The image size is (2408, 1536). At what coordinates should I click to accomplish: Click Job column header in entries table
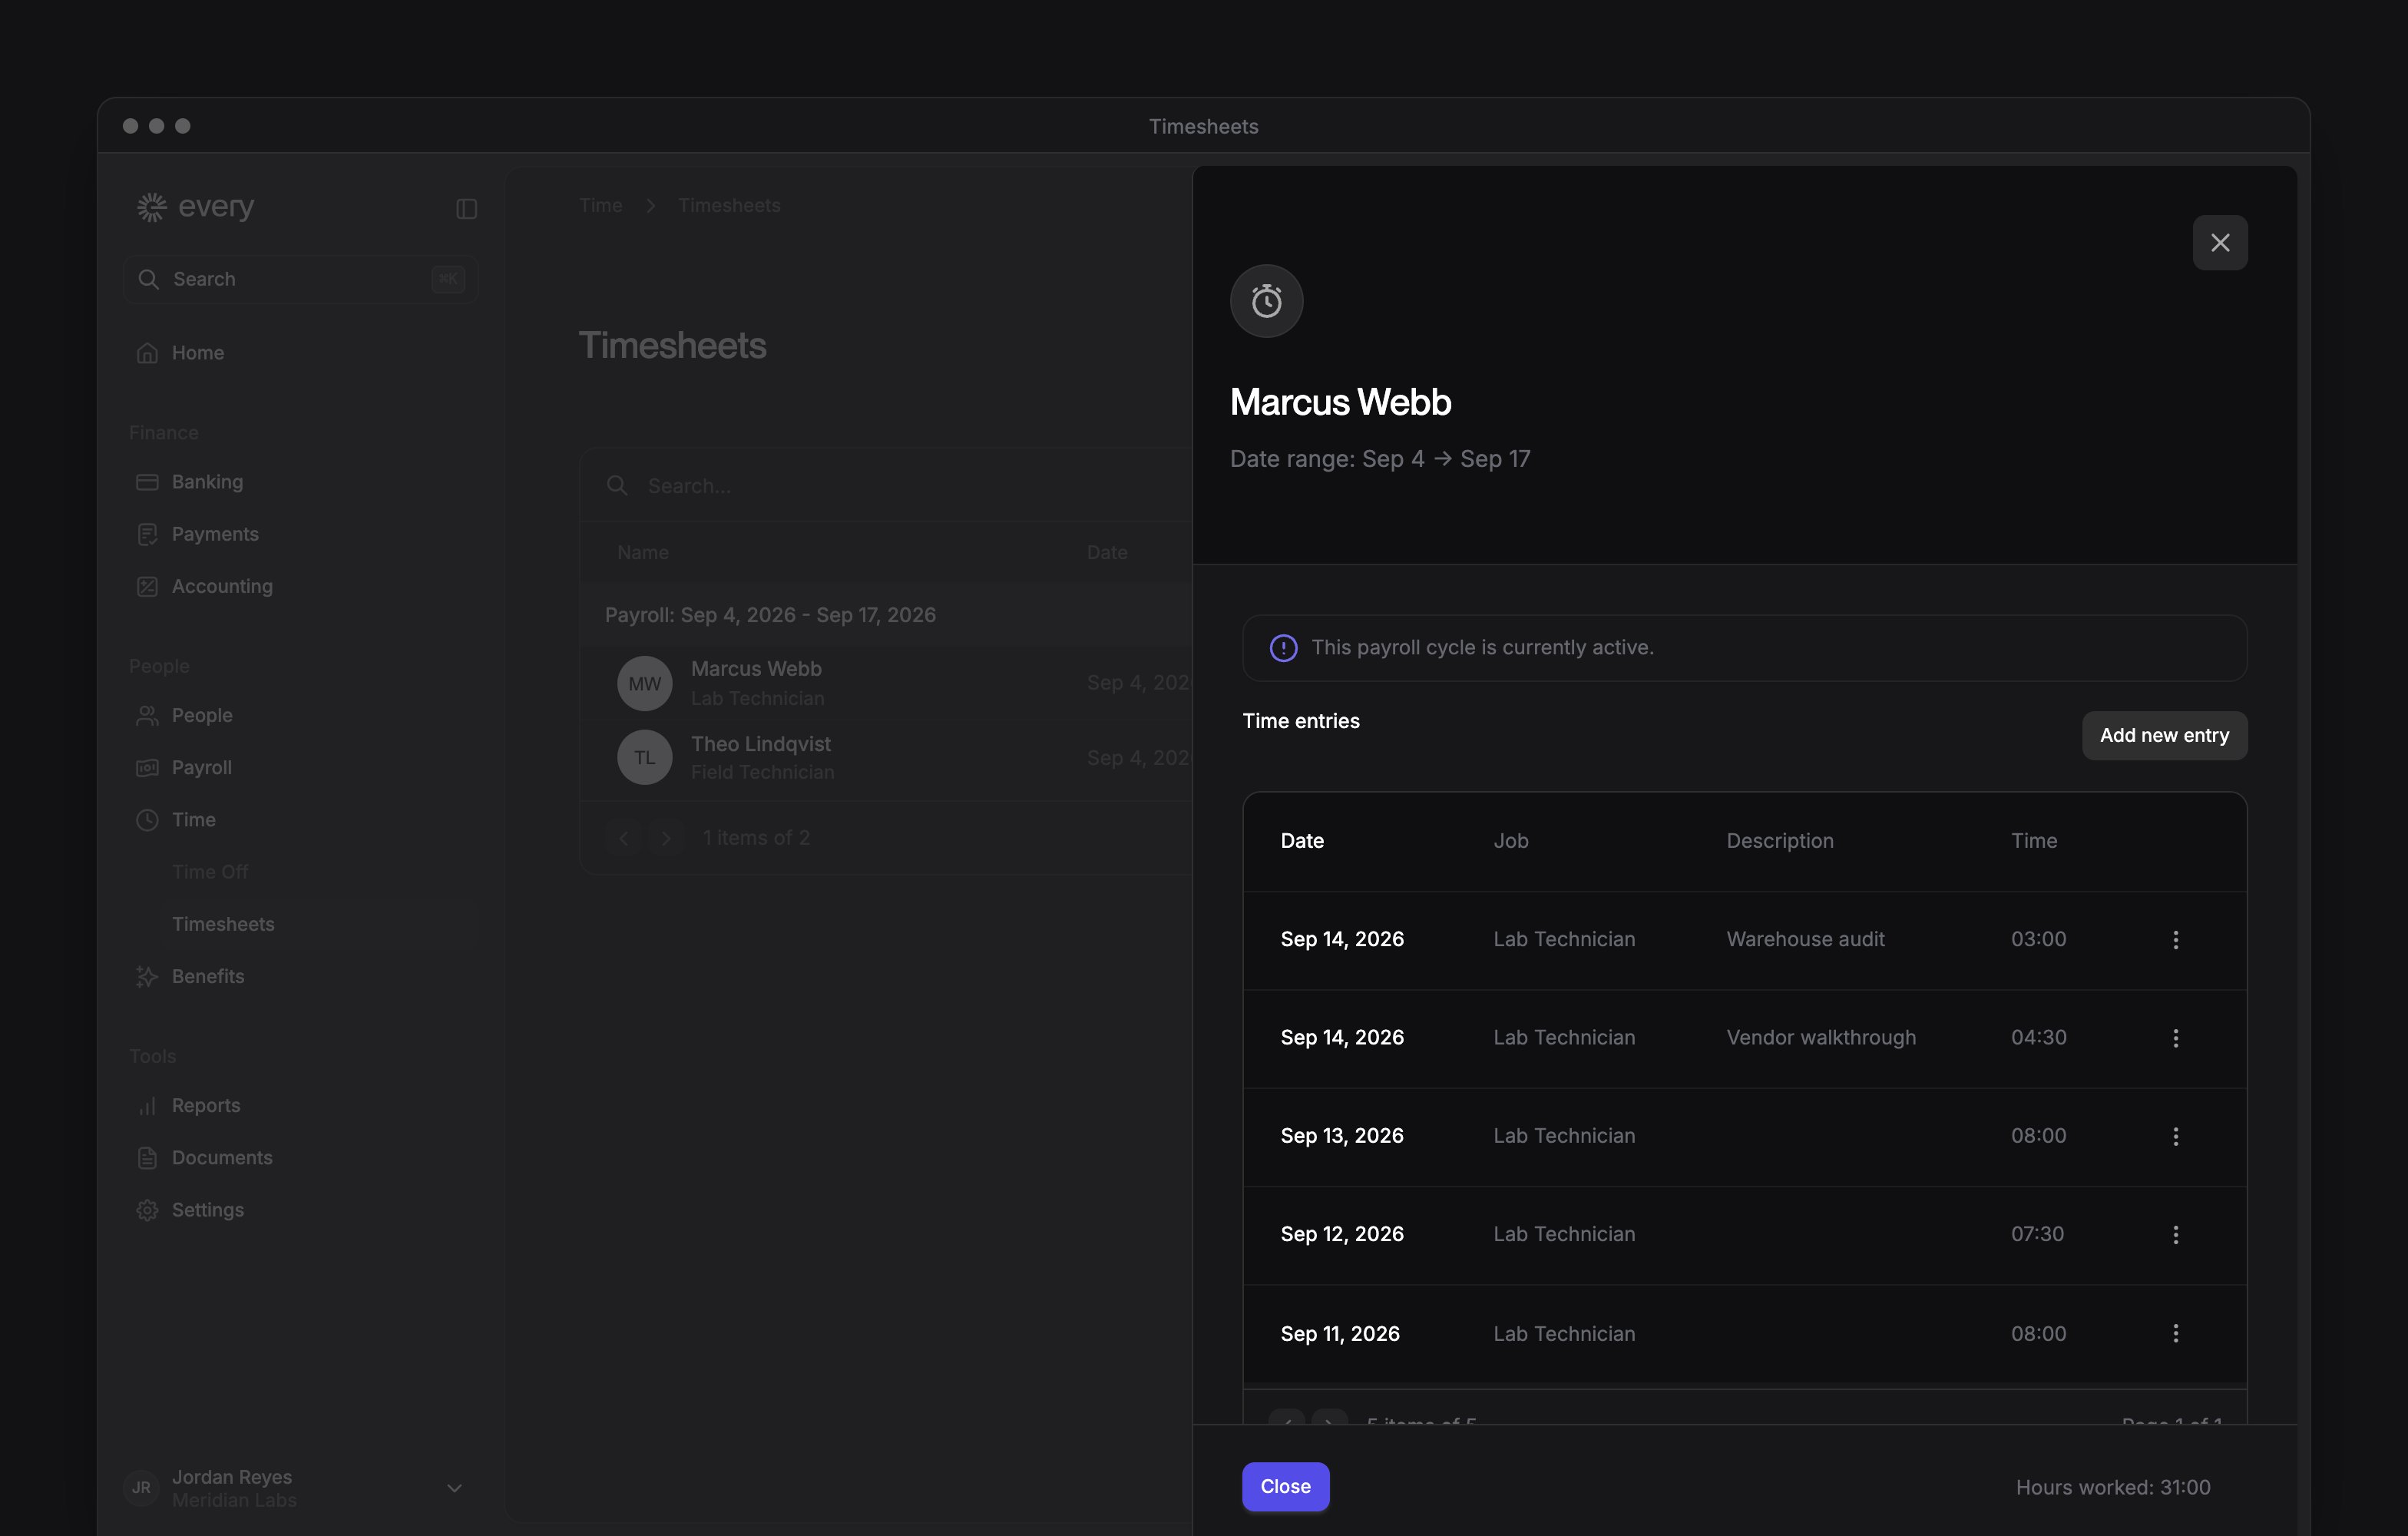(1510, 841)
